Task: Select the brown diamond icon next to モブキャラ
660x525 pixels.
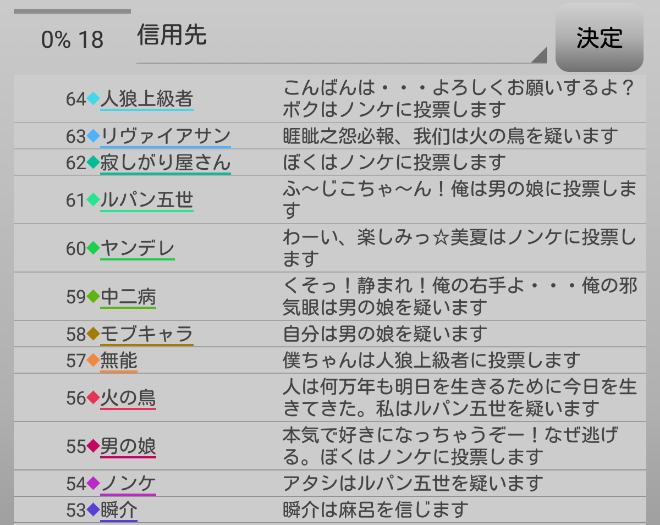Action: pyautogui.click(x=94, y=334)
